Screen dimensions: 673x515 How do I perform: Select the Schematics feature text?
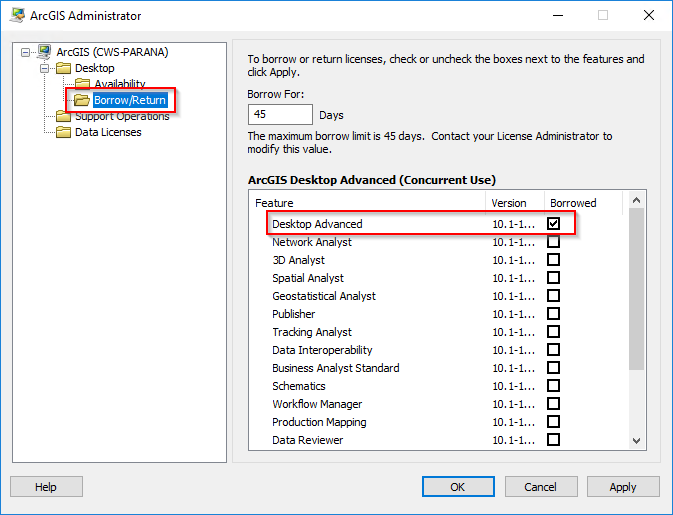(299, 386)
